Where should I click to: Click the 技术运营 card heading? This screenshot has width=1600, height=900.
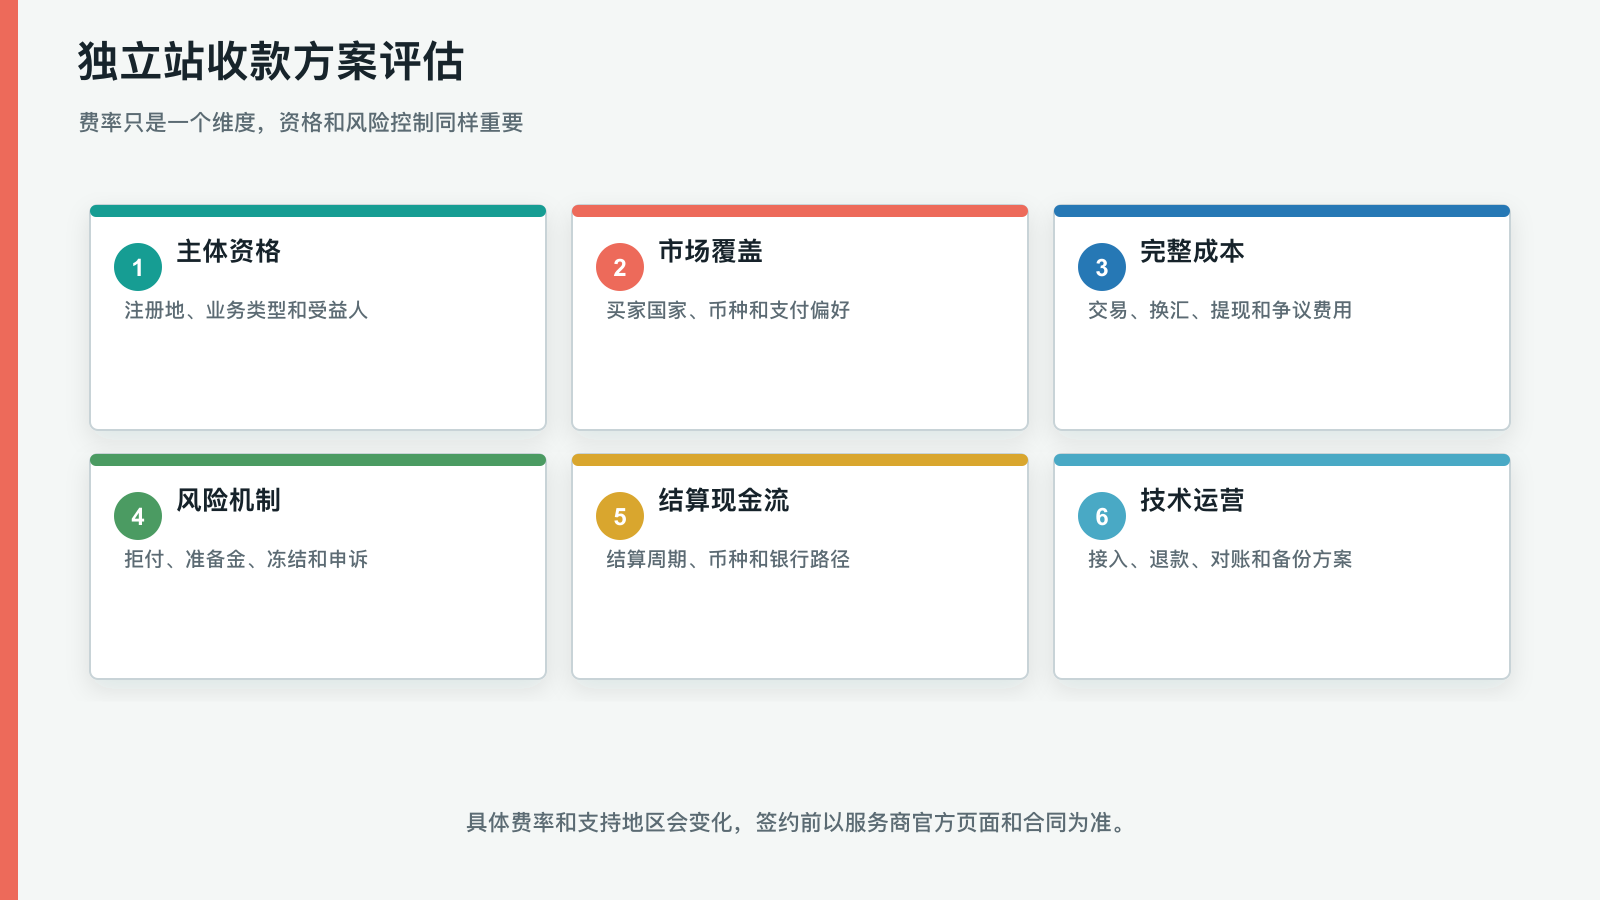(1192, 500)
